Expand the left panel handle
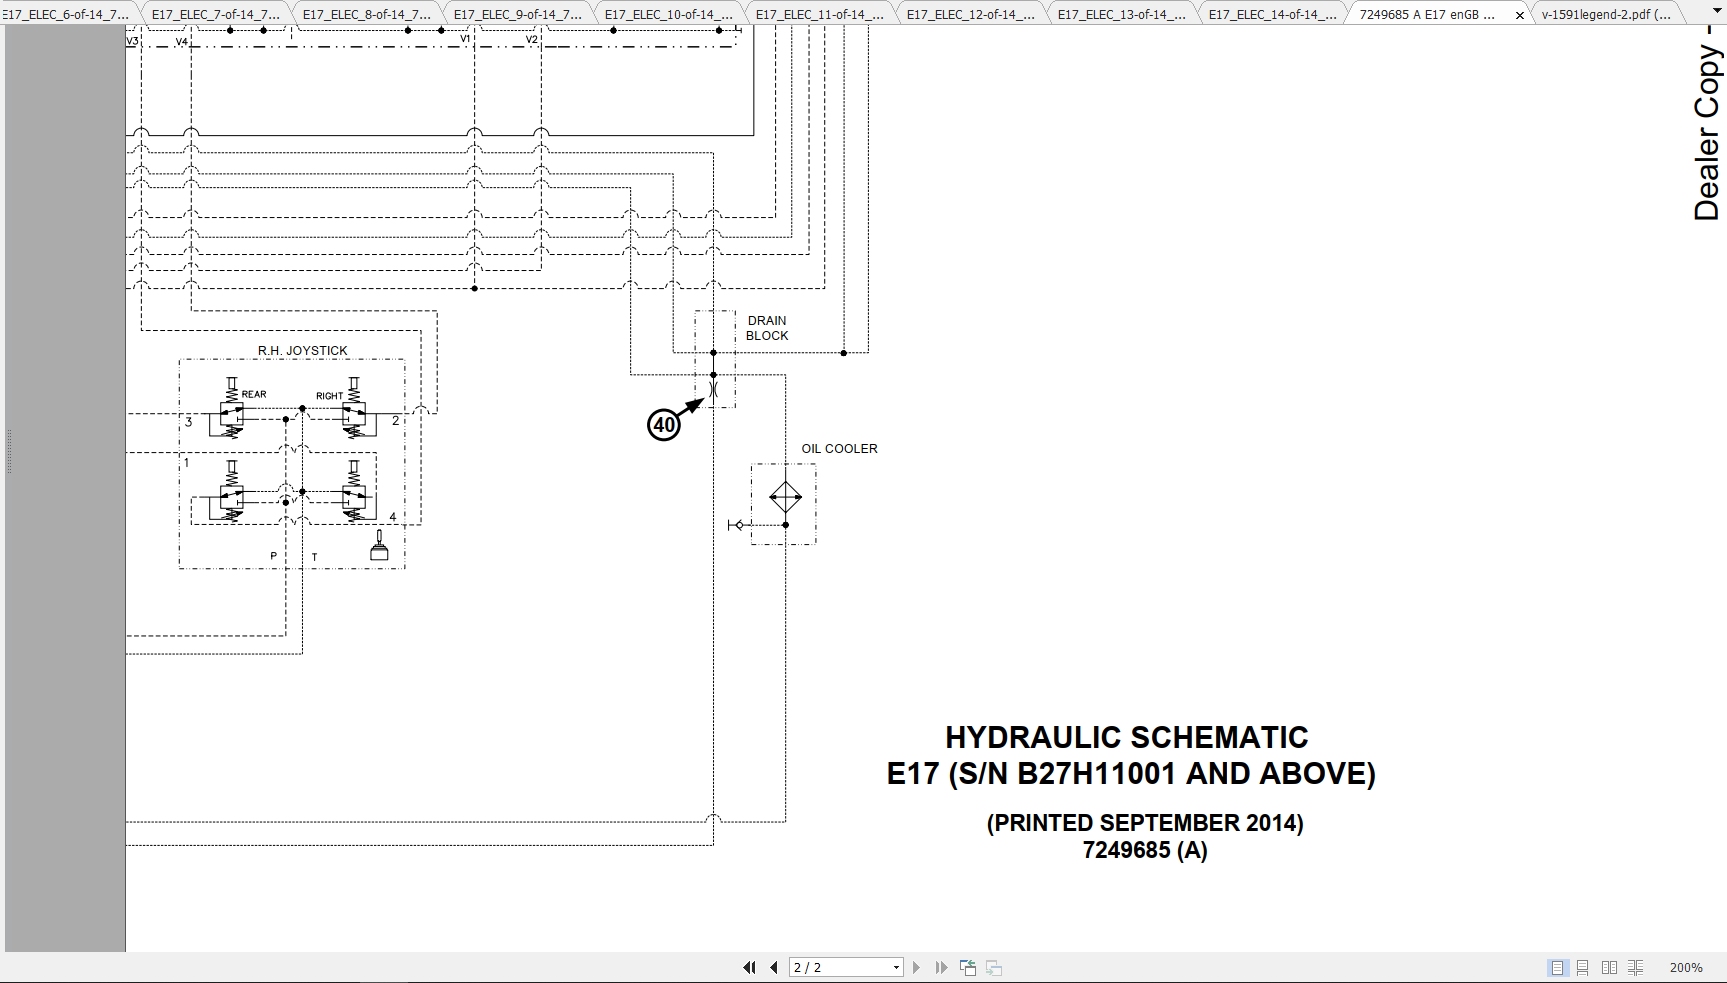Viewport: 1727px width, 983px height. pyautogui.click(x=8, y=450)
